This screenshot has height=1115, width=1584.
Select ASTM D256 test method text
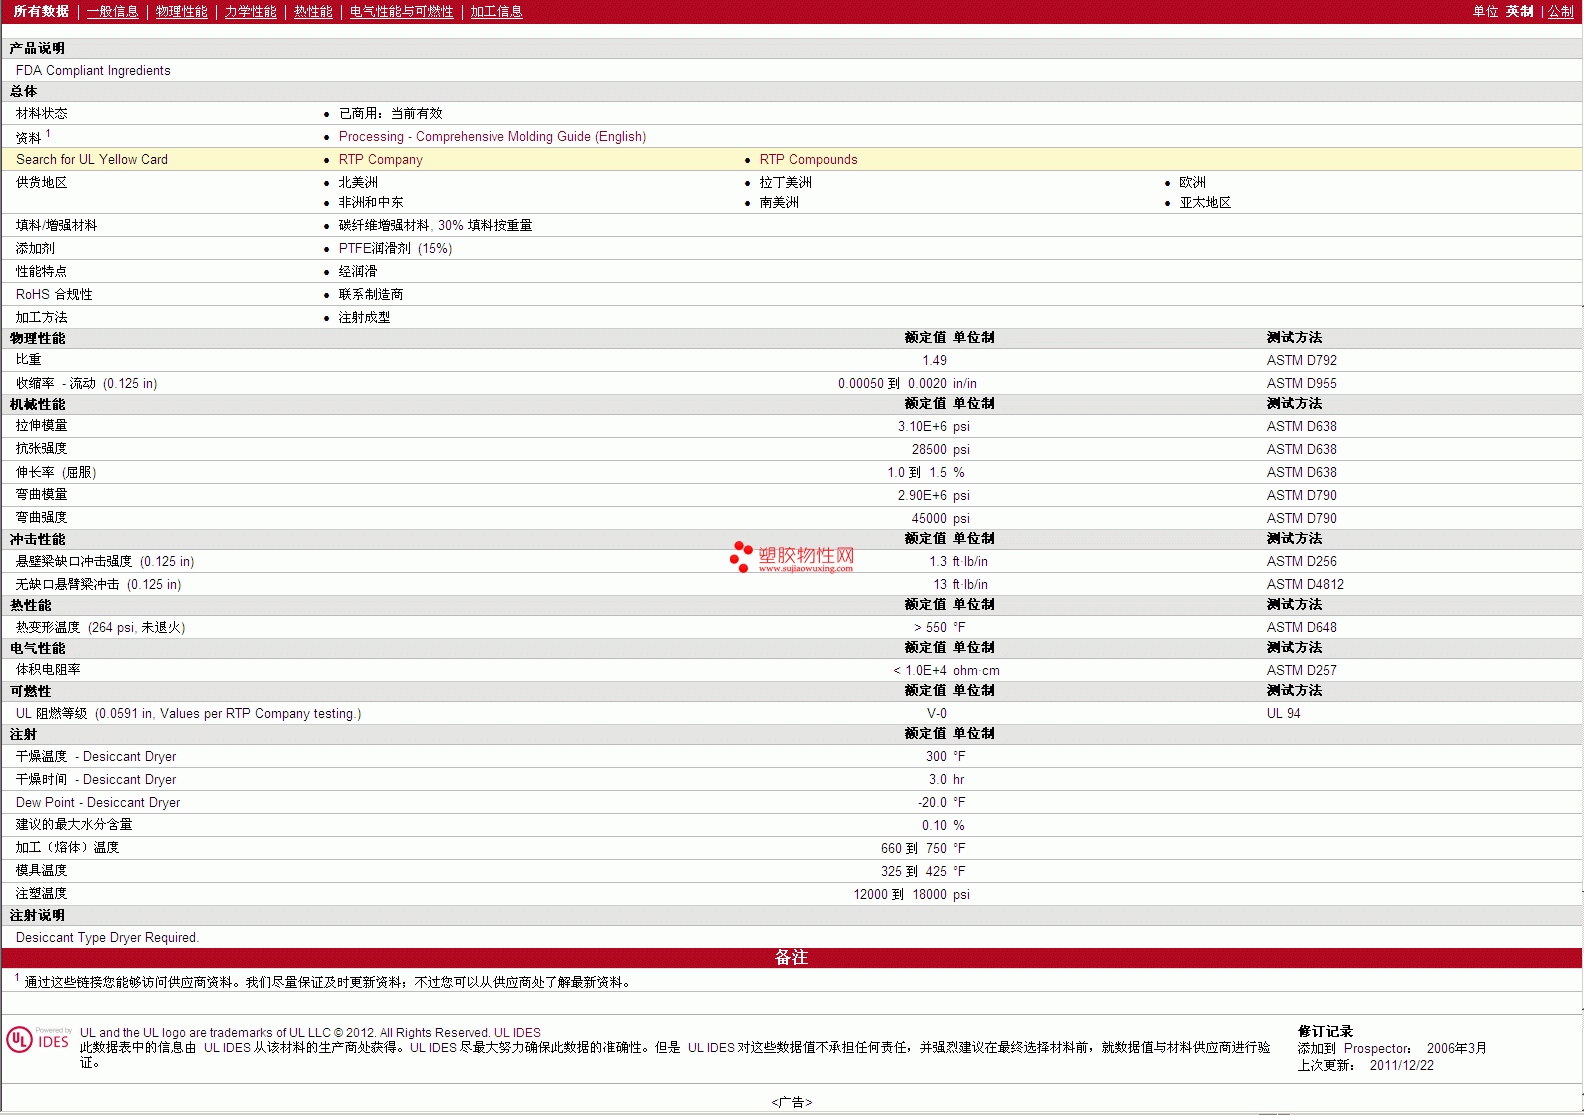[1301, 562]
